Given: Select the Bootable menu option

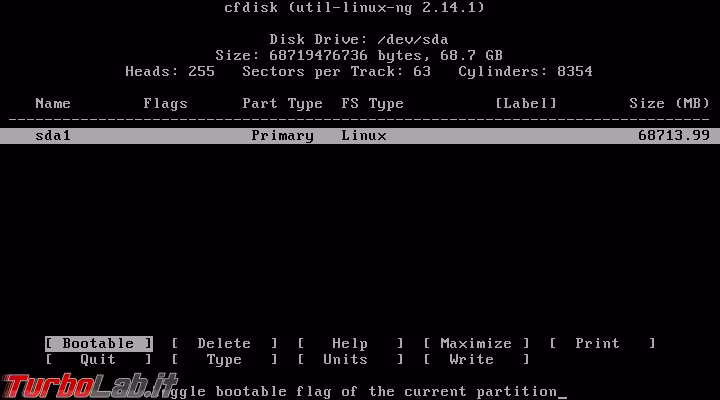Looking at the screenshot, I should coord(99,344).
